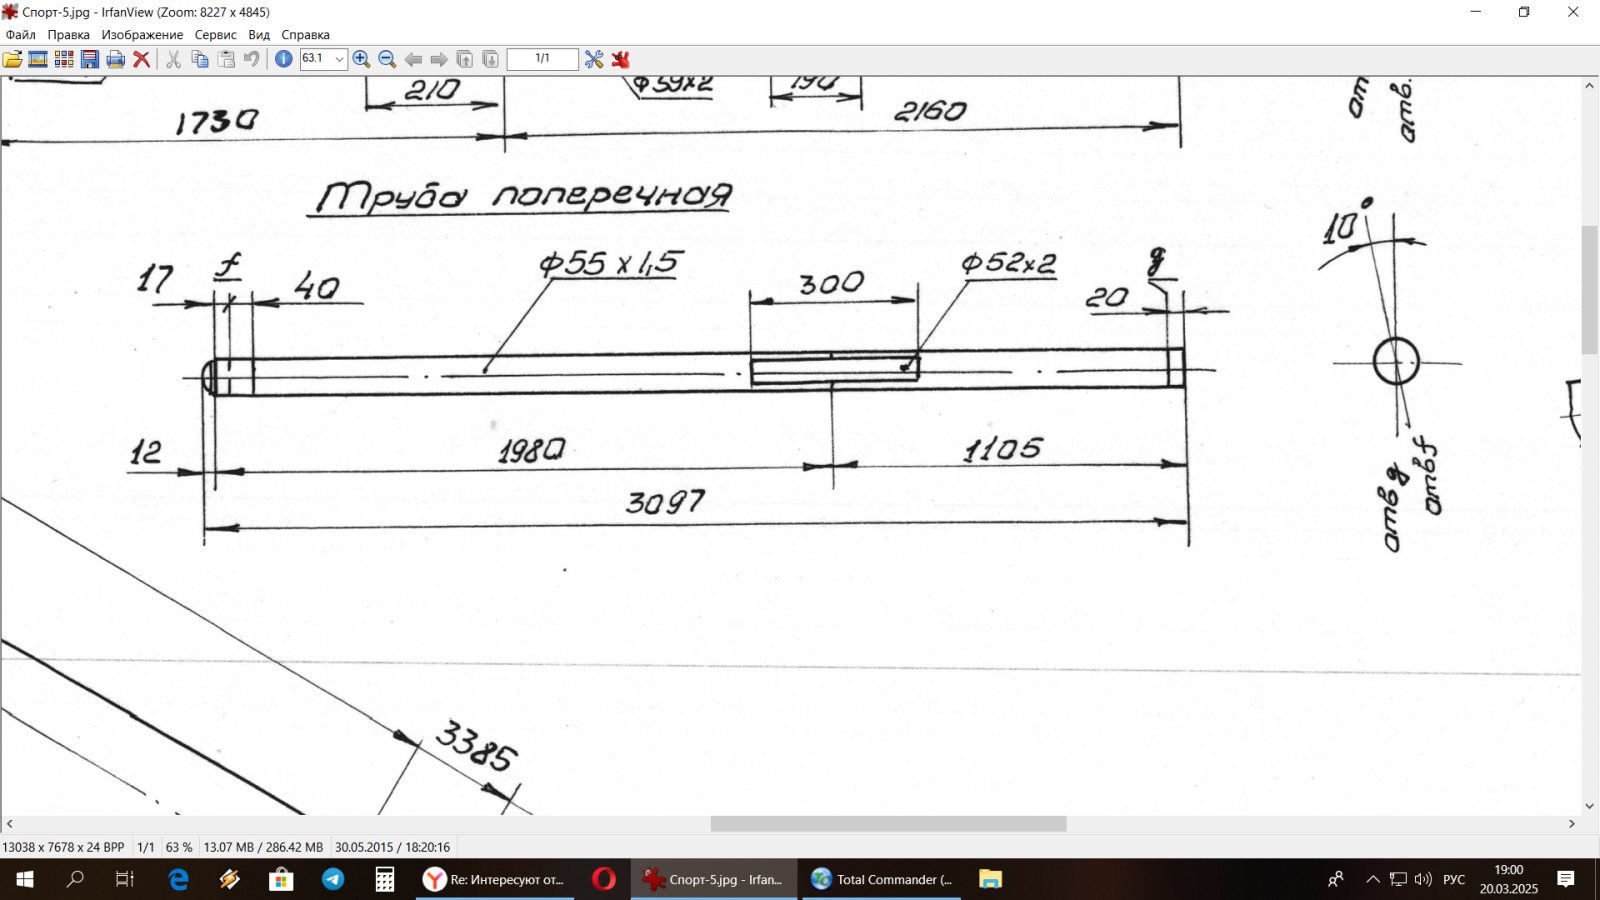Screen dimensions: 1600x900
Task: Delete file with red X icon
Action: [x=142, y=60]
